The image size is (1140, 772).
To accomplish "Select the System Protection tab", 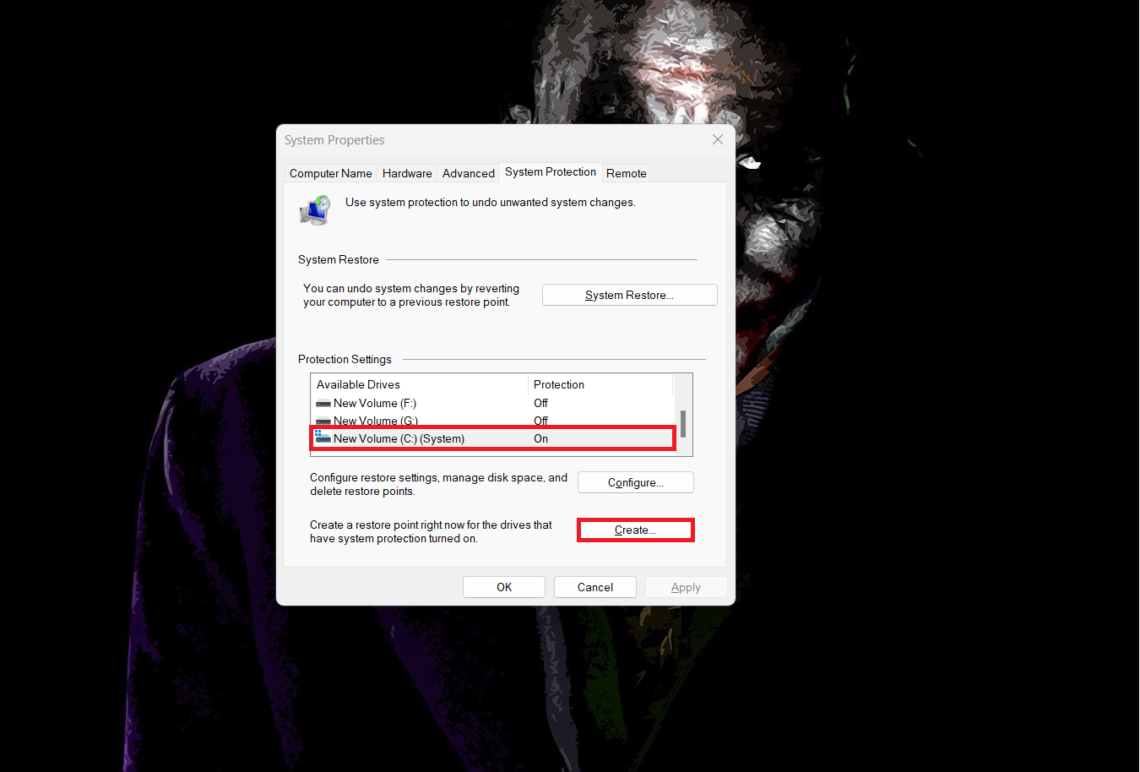I will 550,171.
